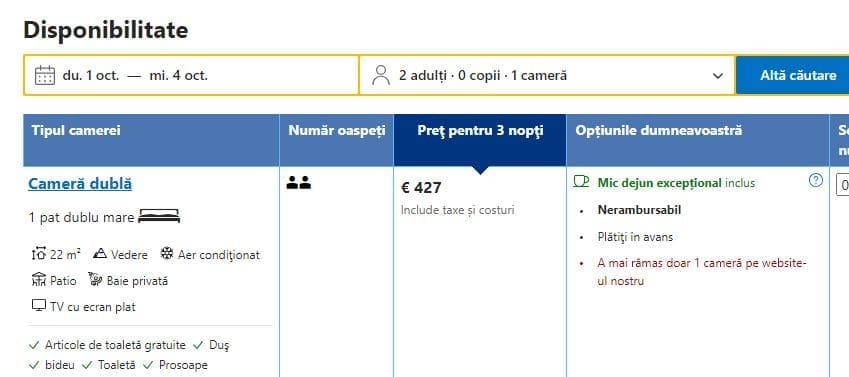
Task: Click the room size 22 m² icon
Action: pos(39,254)
